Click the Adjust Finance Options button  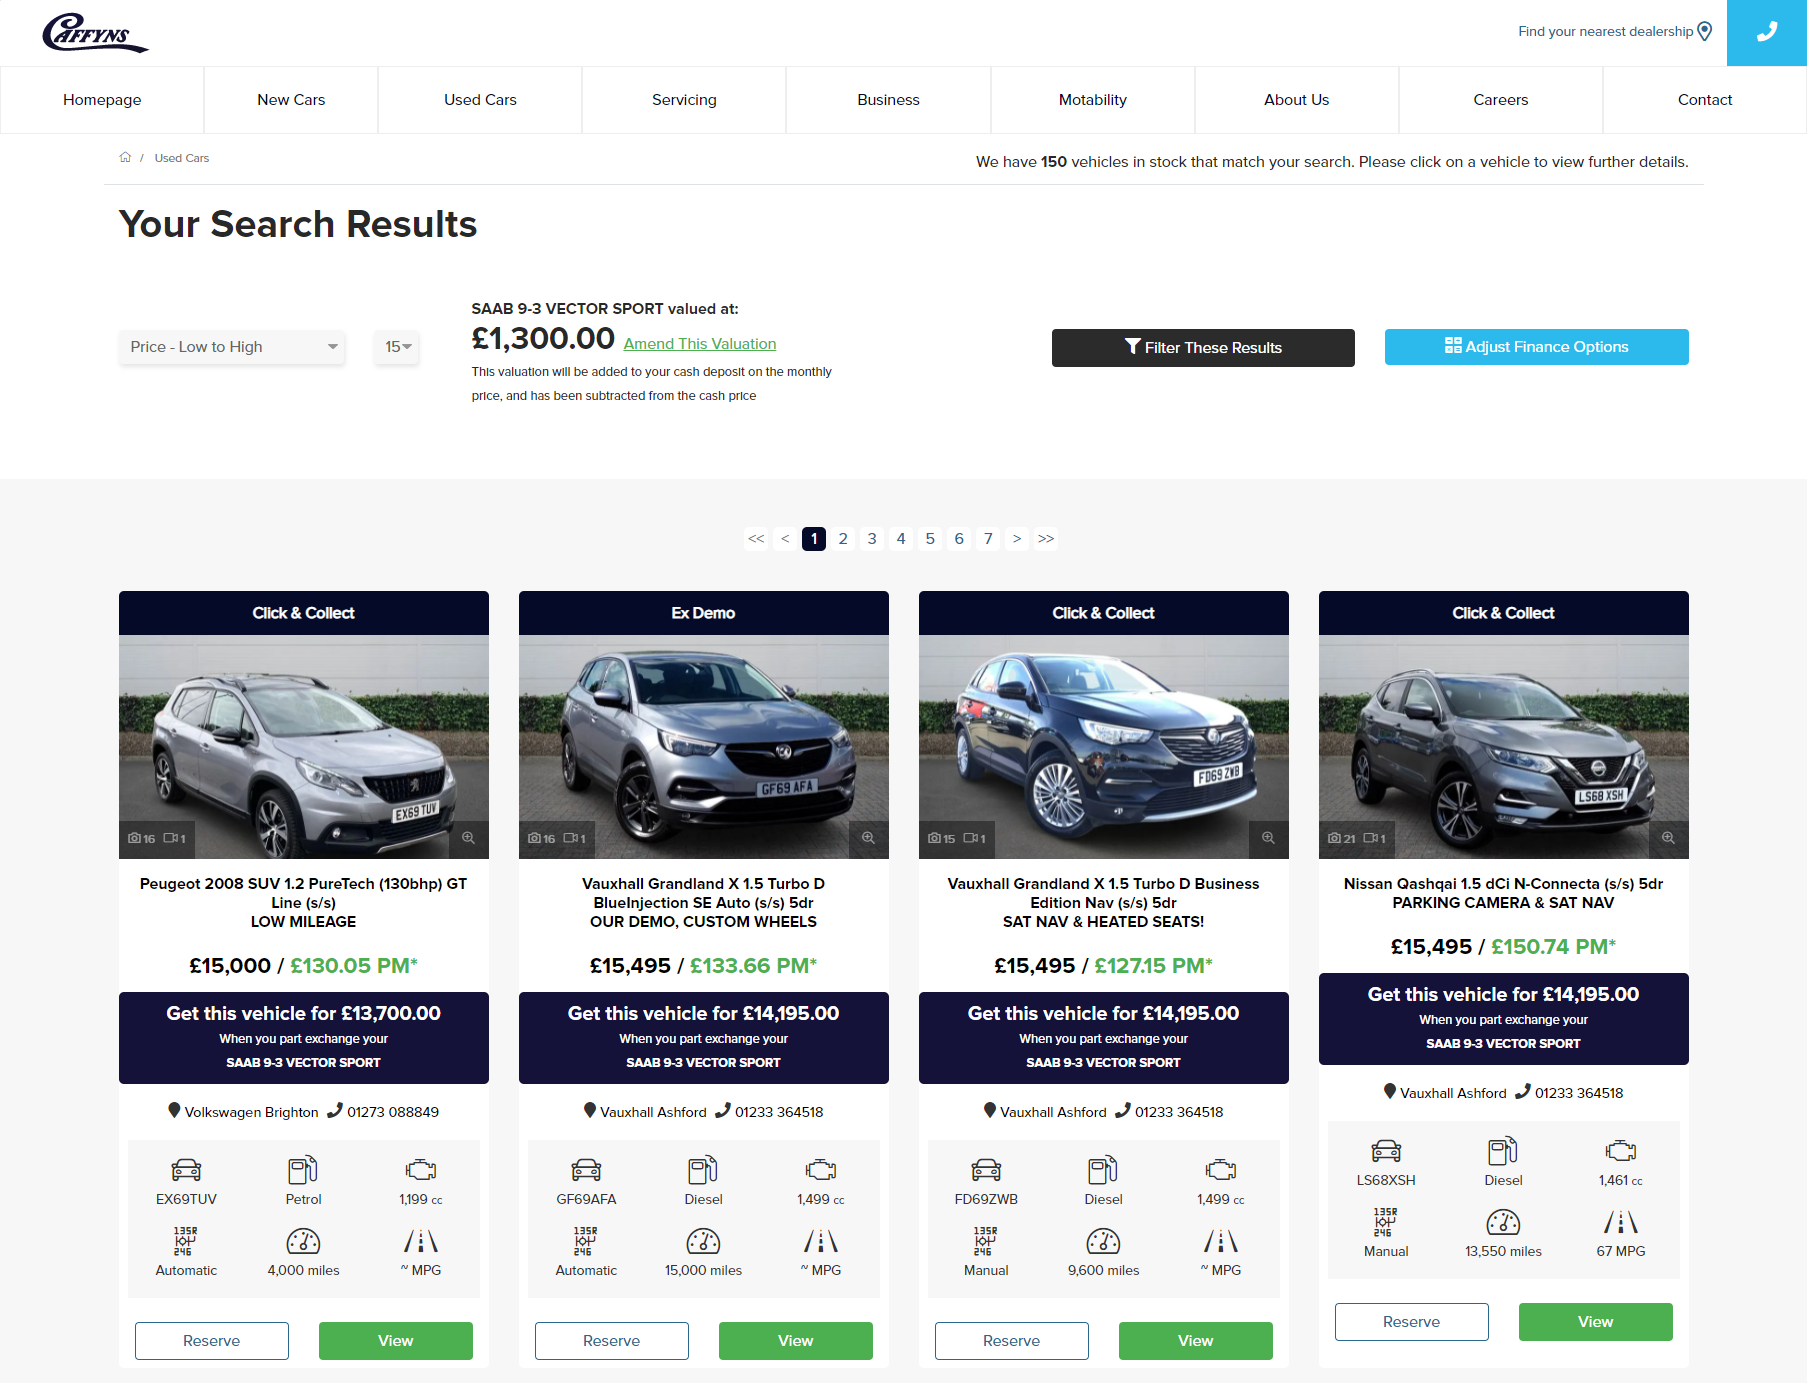1536,347
